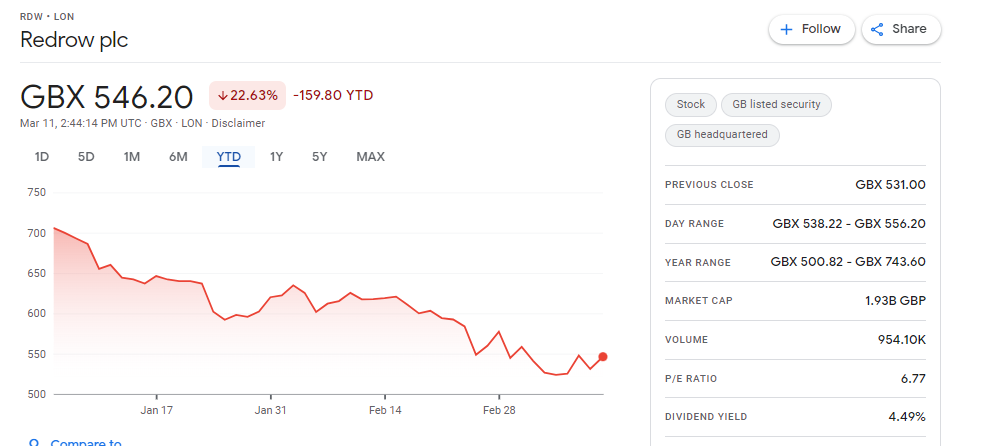Click the Stock tag chip
986x446 pixels.
(x=690, y=104)
